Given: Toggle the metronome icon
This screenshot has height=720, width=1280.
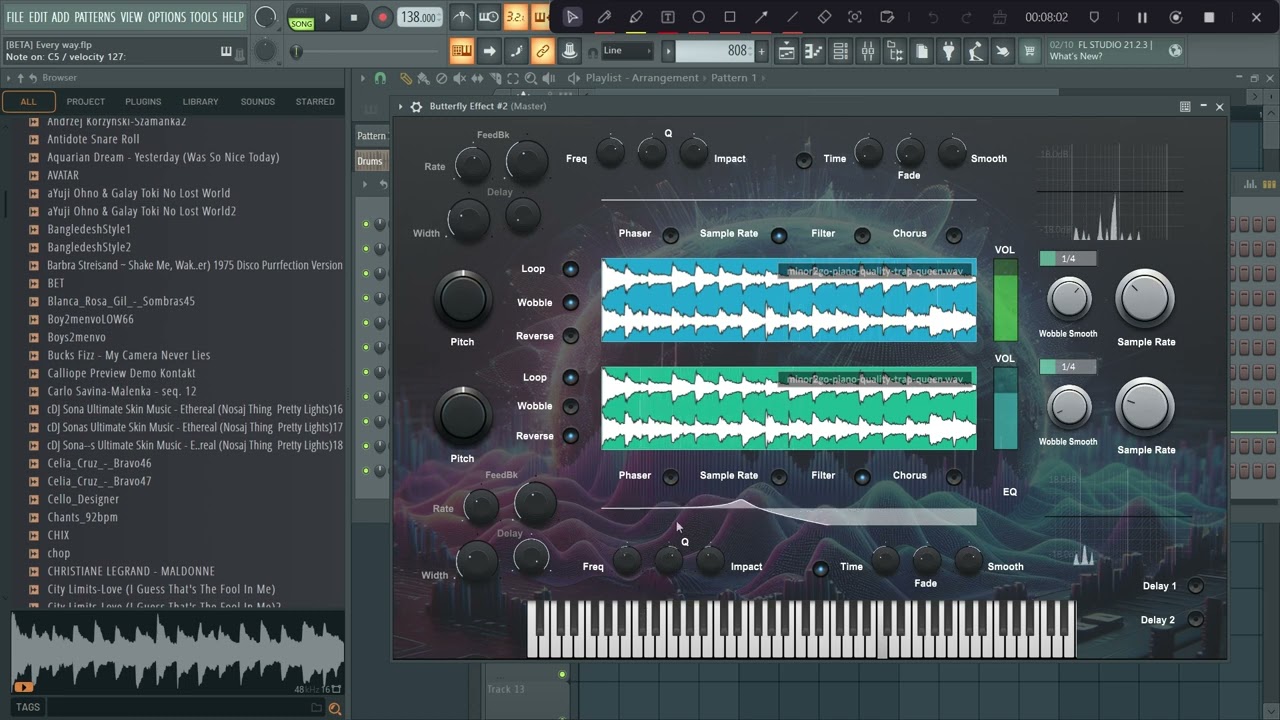Looking at the screenshot, I should (462, 17).
